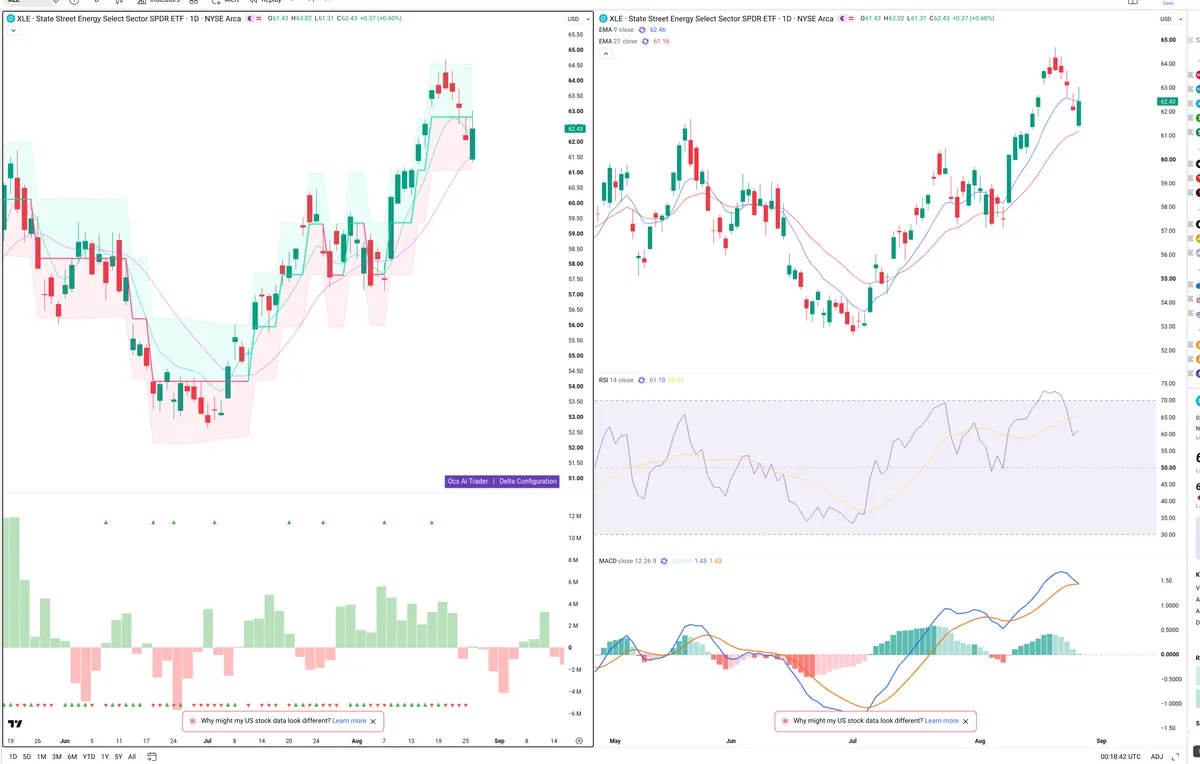Click the Ocs Ai Trader button

click(468, 481)
